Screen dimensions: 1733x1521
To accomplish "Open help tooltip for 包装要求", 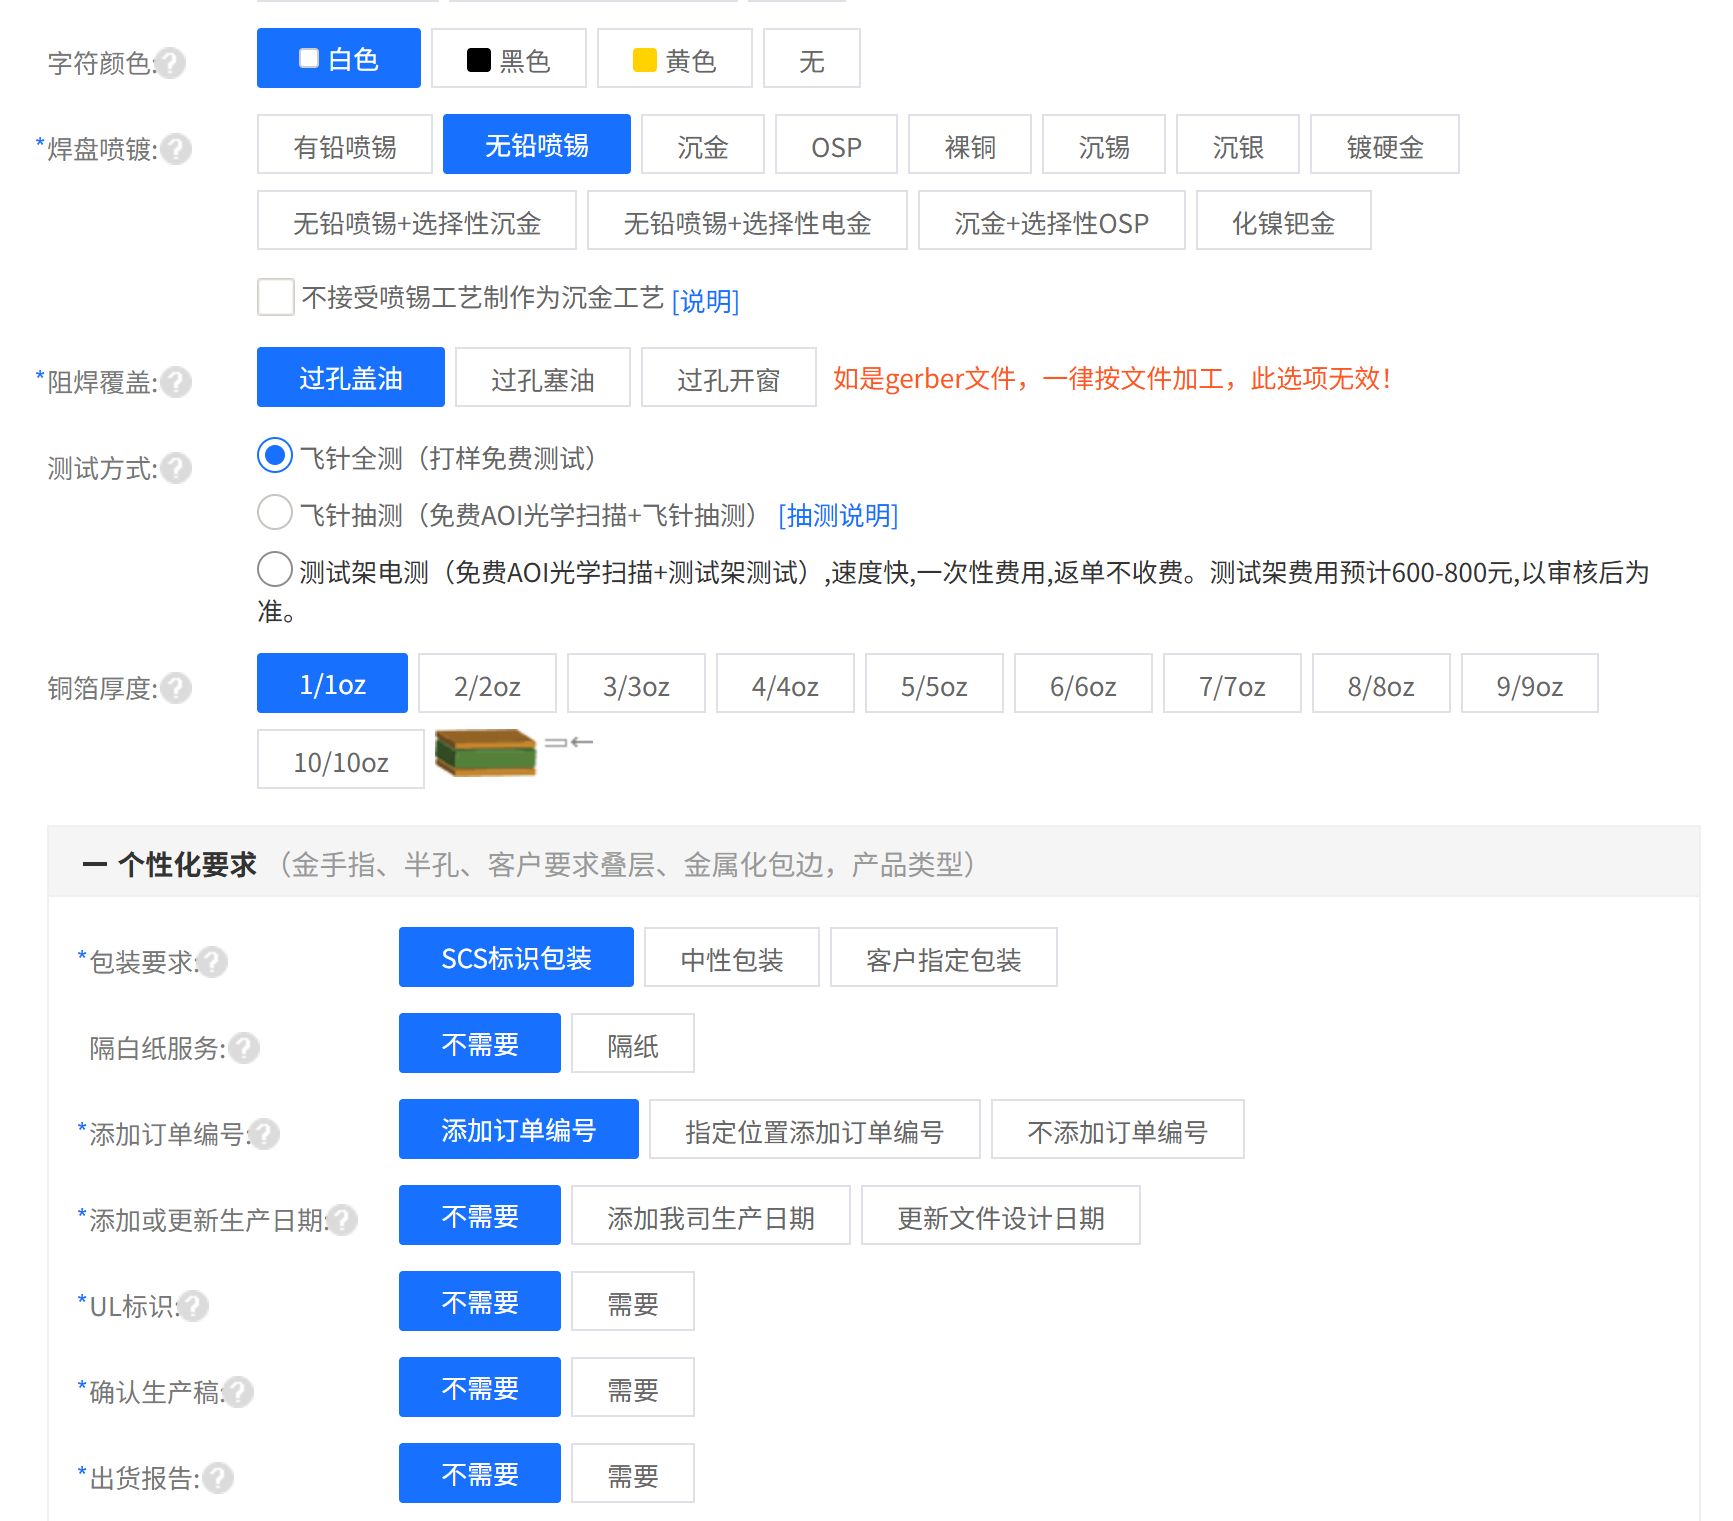I will pos(213,962).
